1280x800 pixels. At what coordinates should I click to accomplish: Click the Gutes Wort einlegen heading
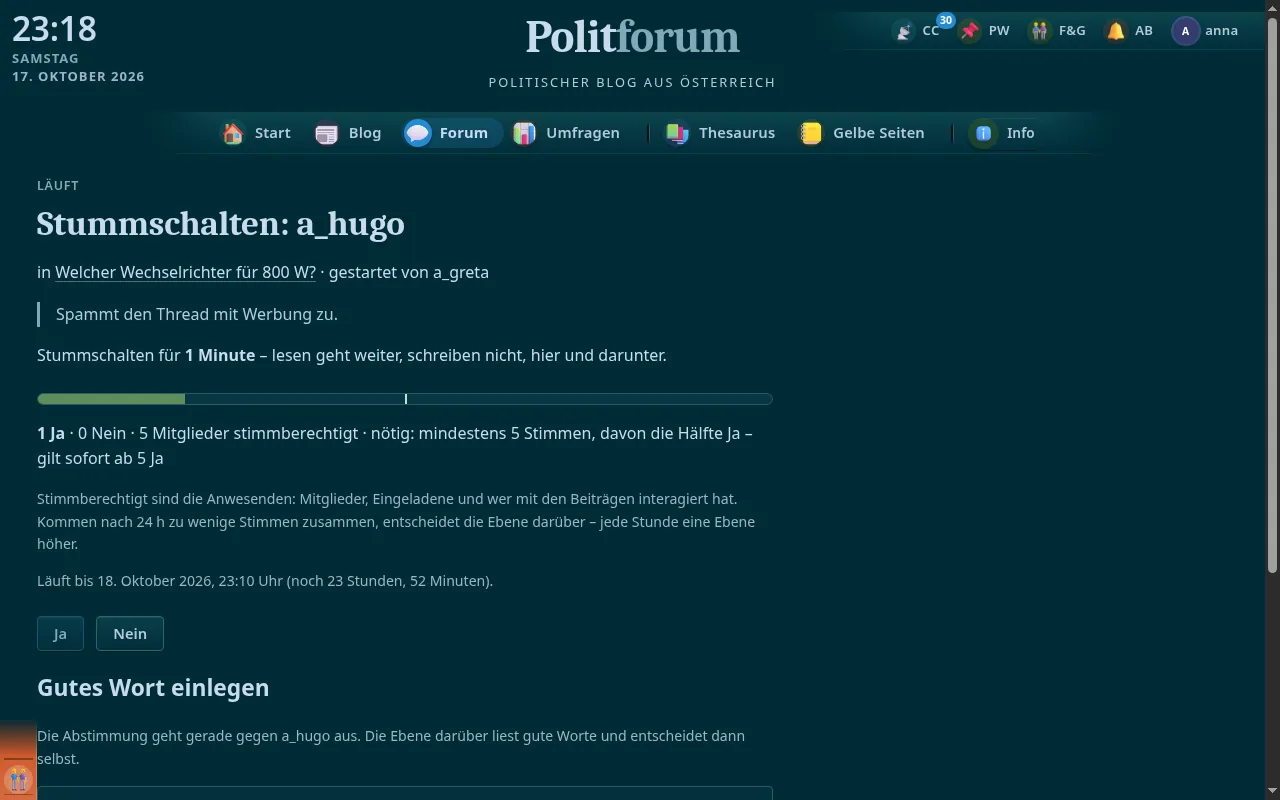click(x=153, y=688)
